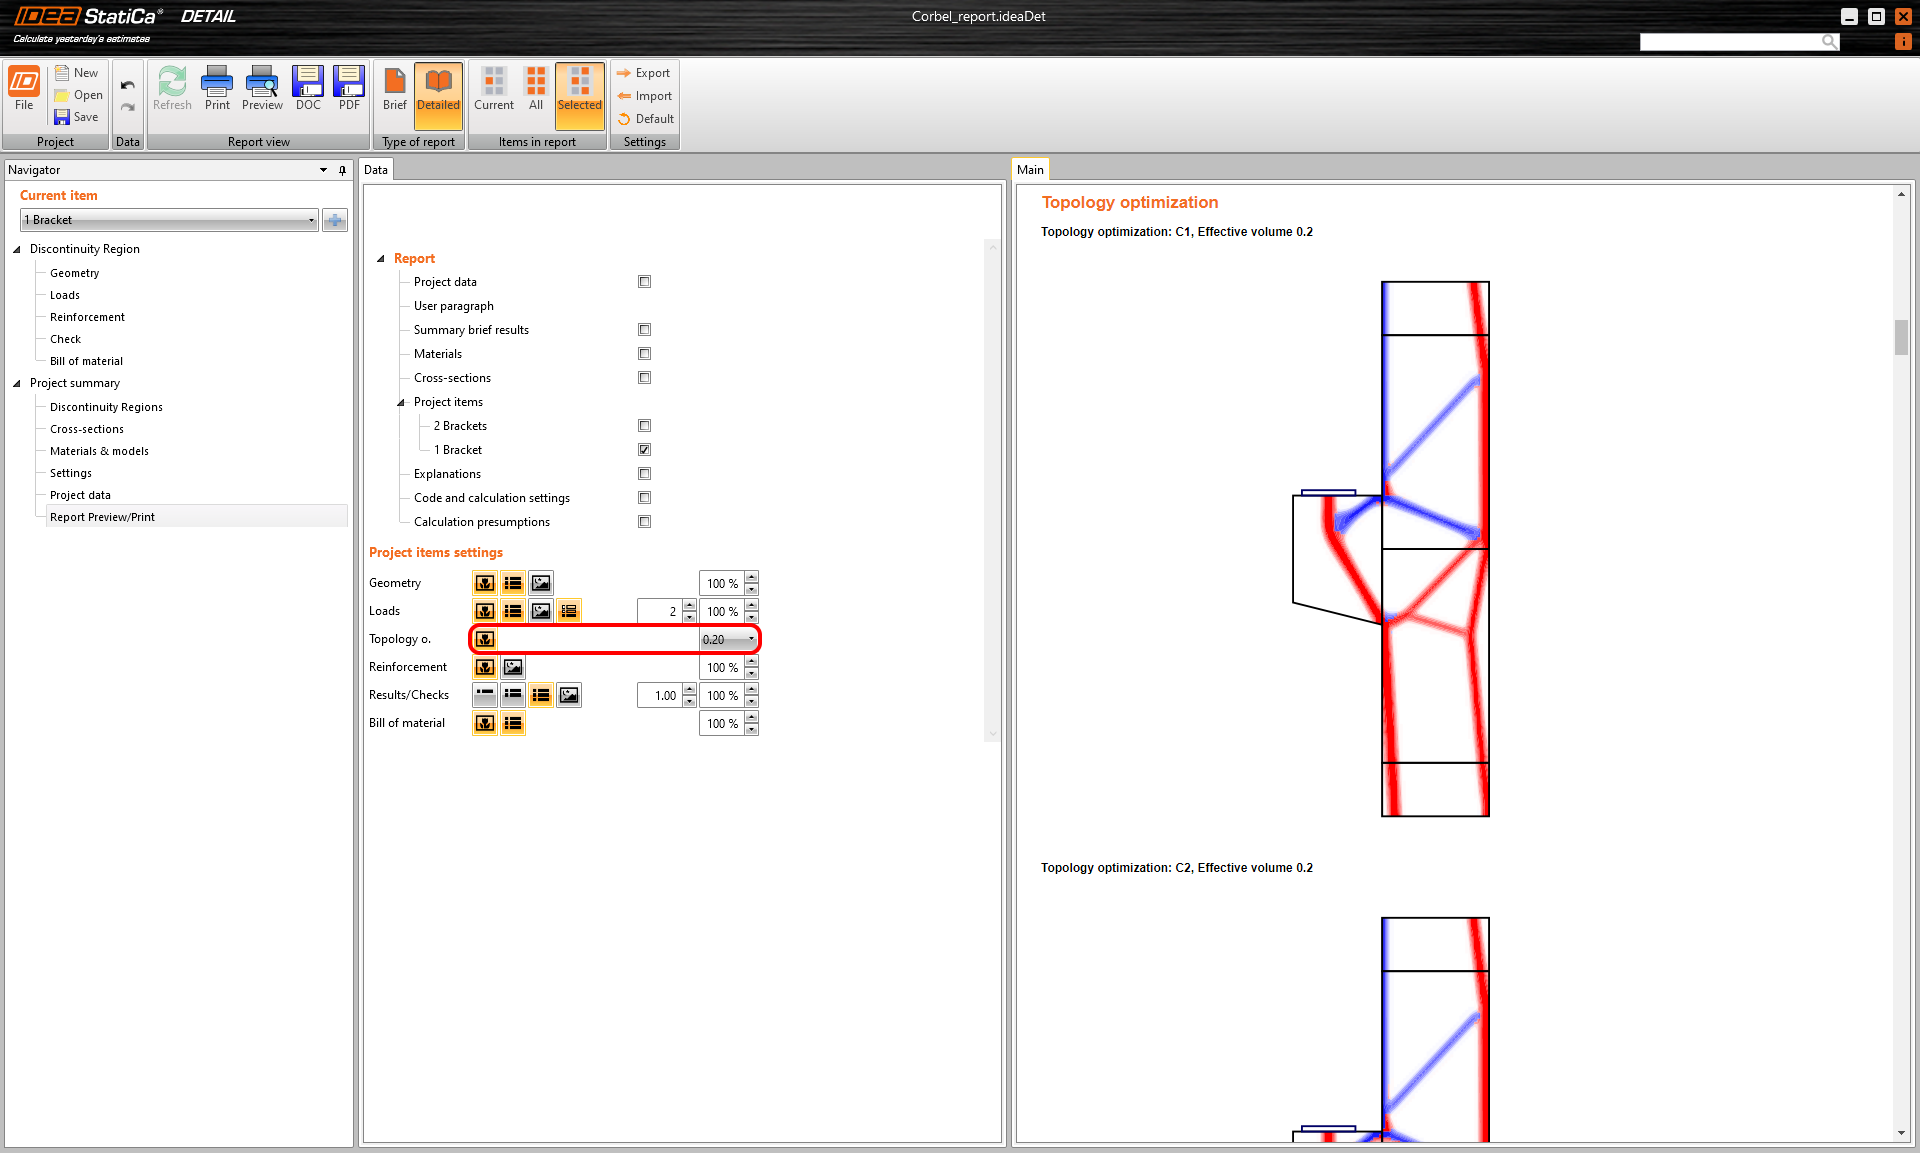This screenshot has height=1153, width=1920.
Task: Collapse the Project items tree node
Action: click(x=402, y=402)
